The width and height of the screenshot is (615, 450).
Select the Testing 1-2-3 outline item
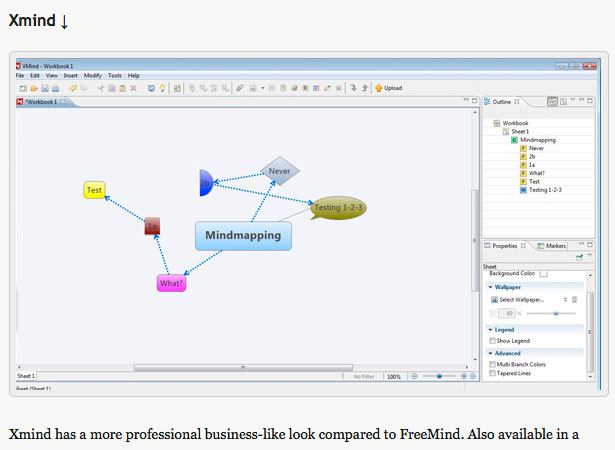pos(541,190)
